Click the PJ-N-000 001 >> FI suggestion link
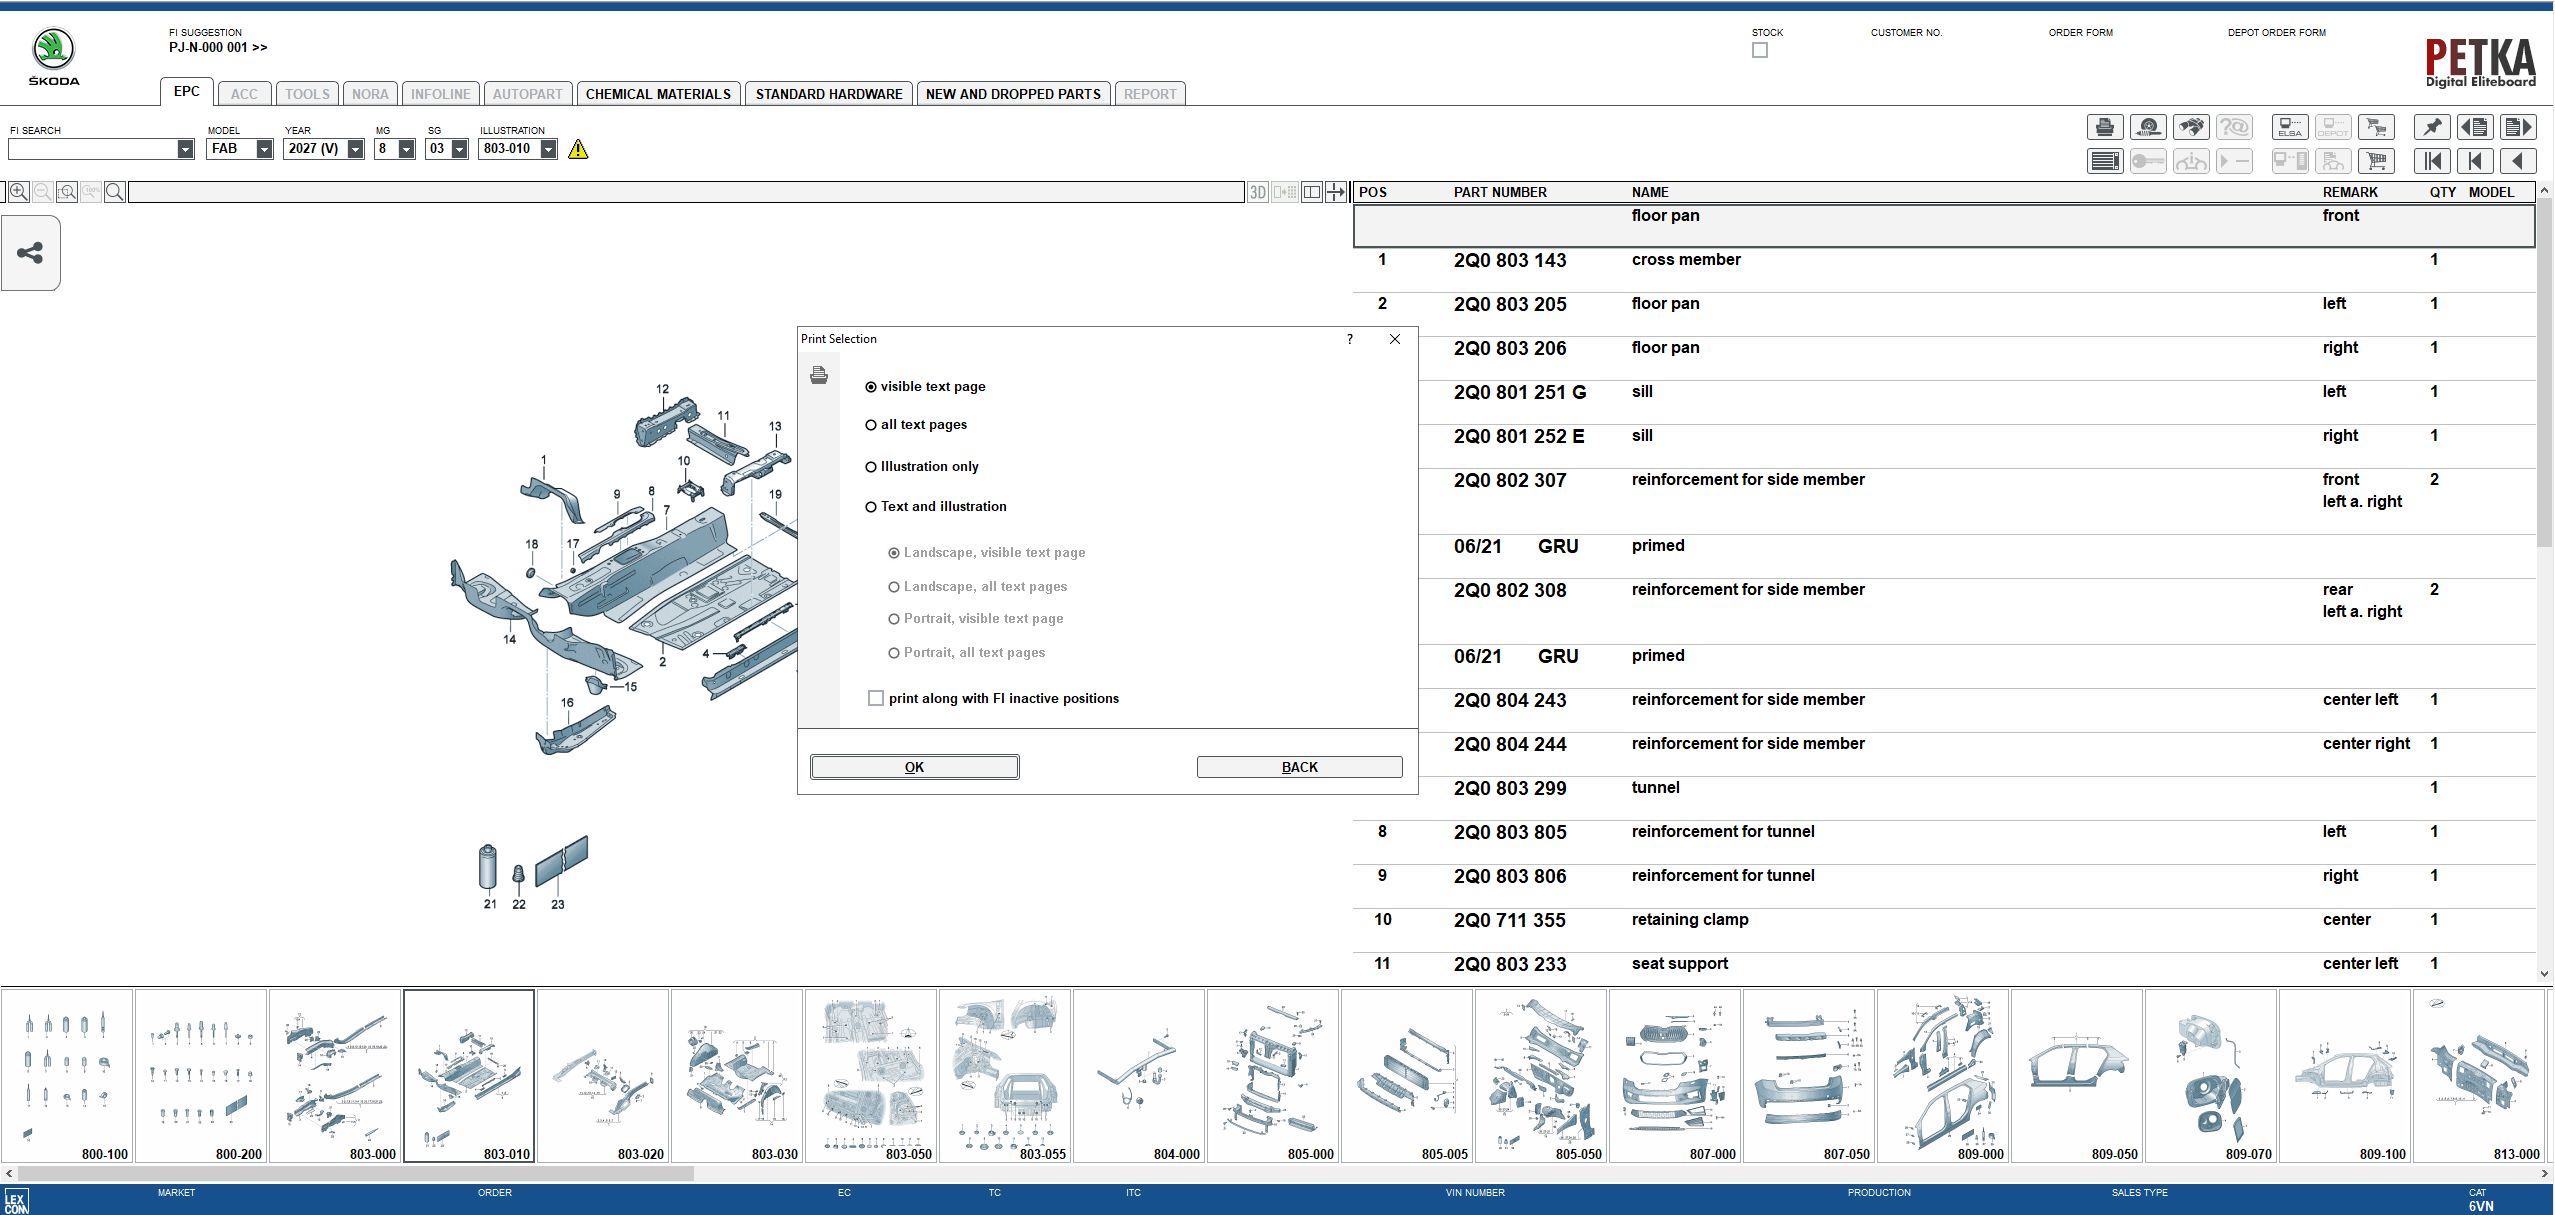The width and height of the screenshot is (2555, 1215). coord(218,47)
